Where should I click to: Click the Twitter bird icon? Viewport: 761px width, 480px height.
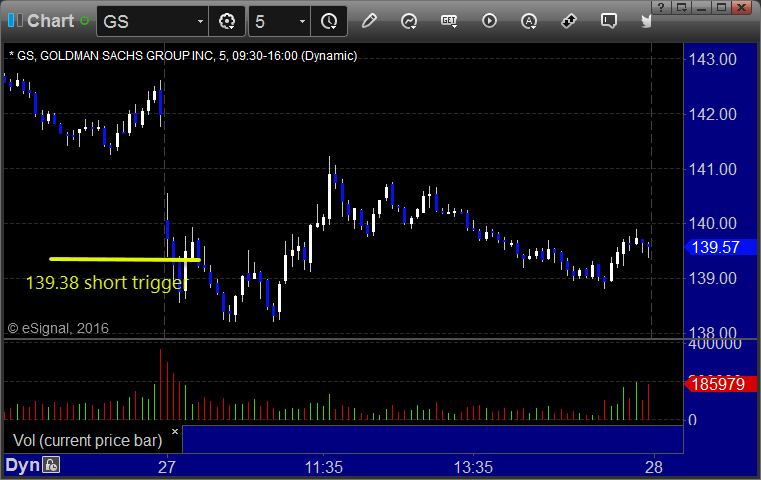pos(646,21)
